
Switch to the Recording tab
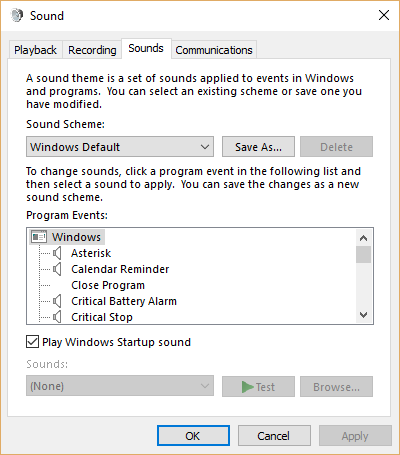click(x=92, y=50)
